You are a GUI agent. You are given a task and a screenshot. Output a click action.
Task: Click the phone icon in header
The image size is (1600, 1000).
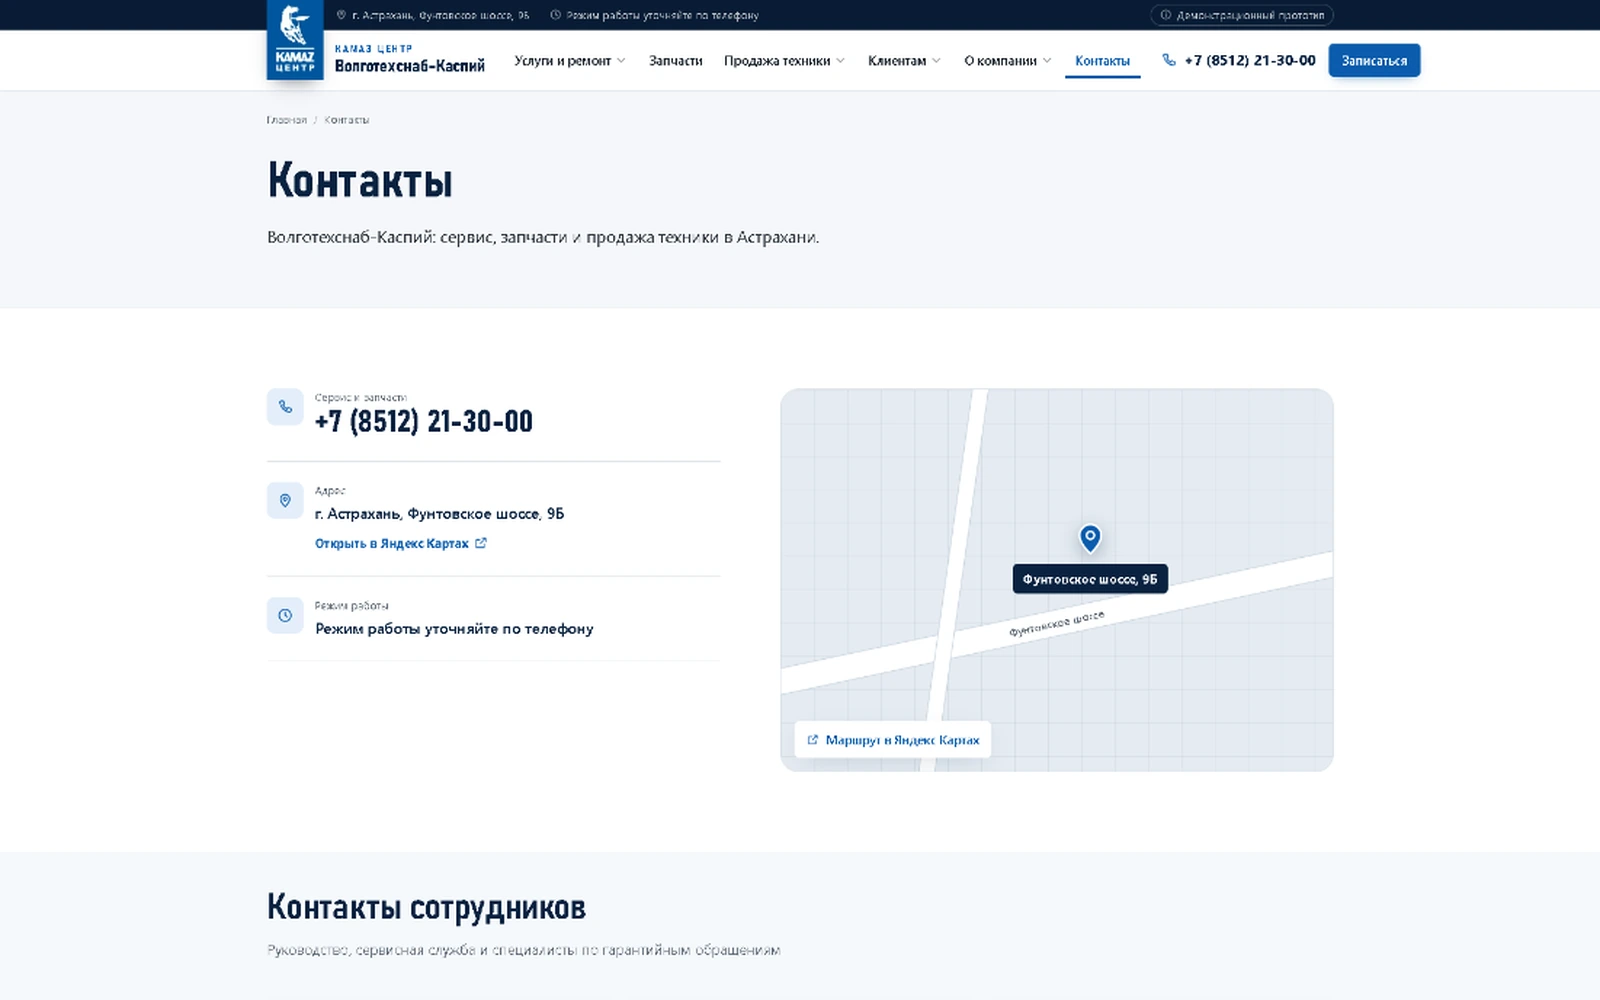click(1169, 60)
